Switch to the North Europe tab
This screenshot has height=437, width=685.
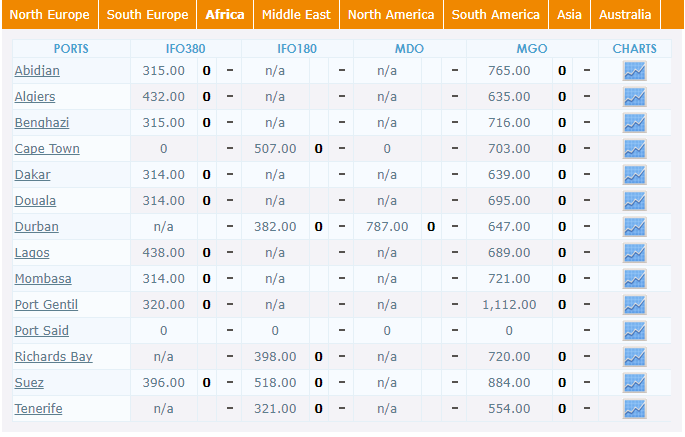click(49, 14)
